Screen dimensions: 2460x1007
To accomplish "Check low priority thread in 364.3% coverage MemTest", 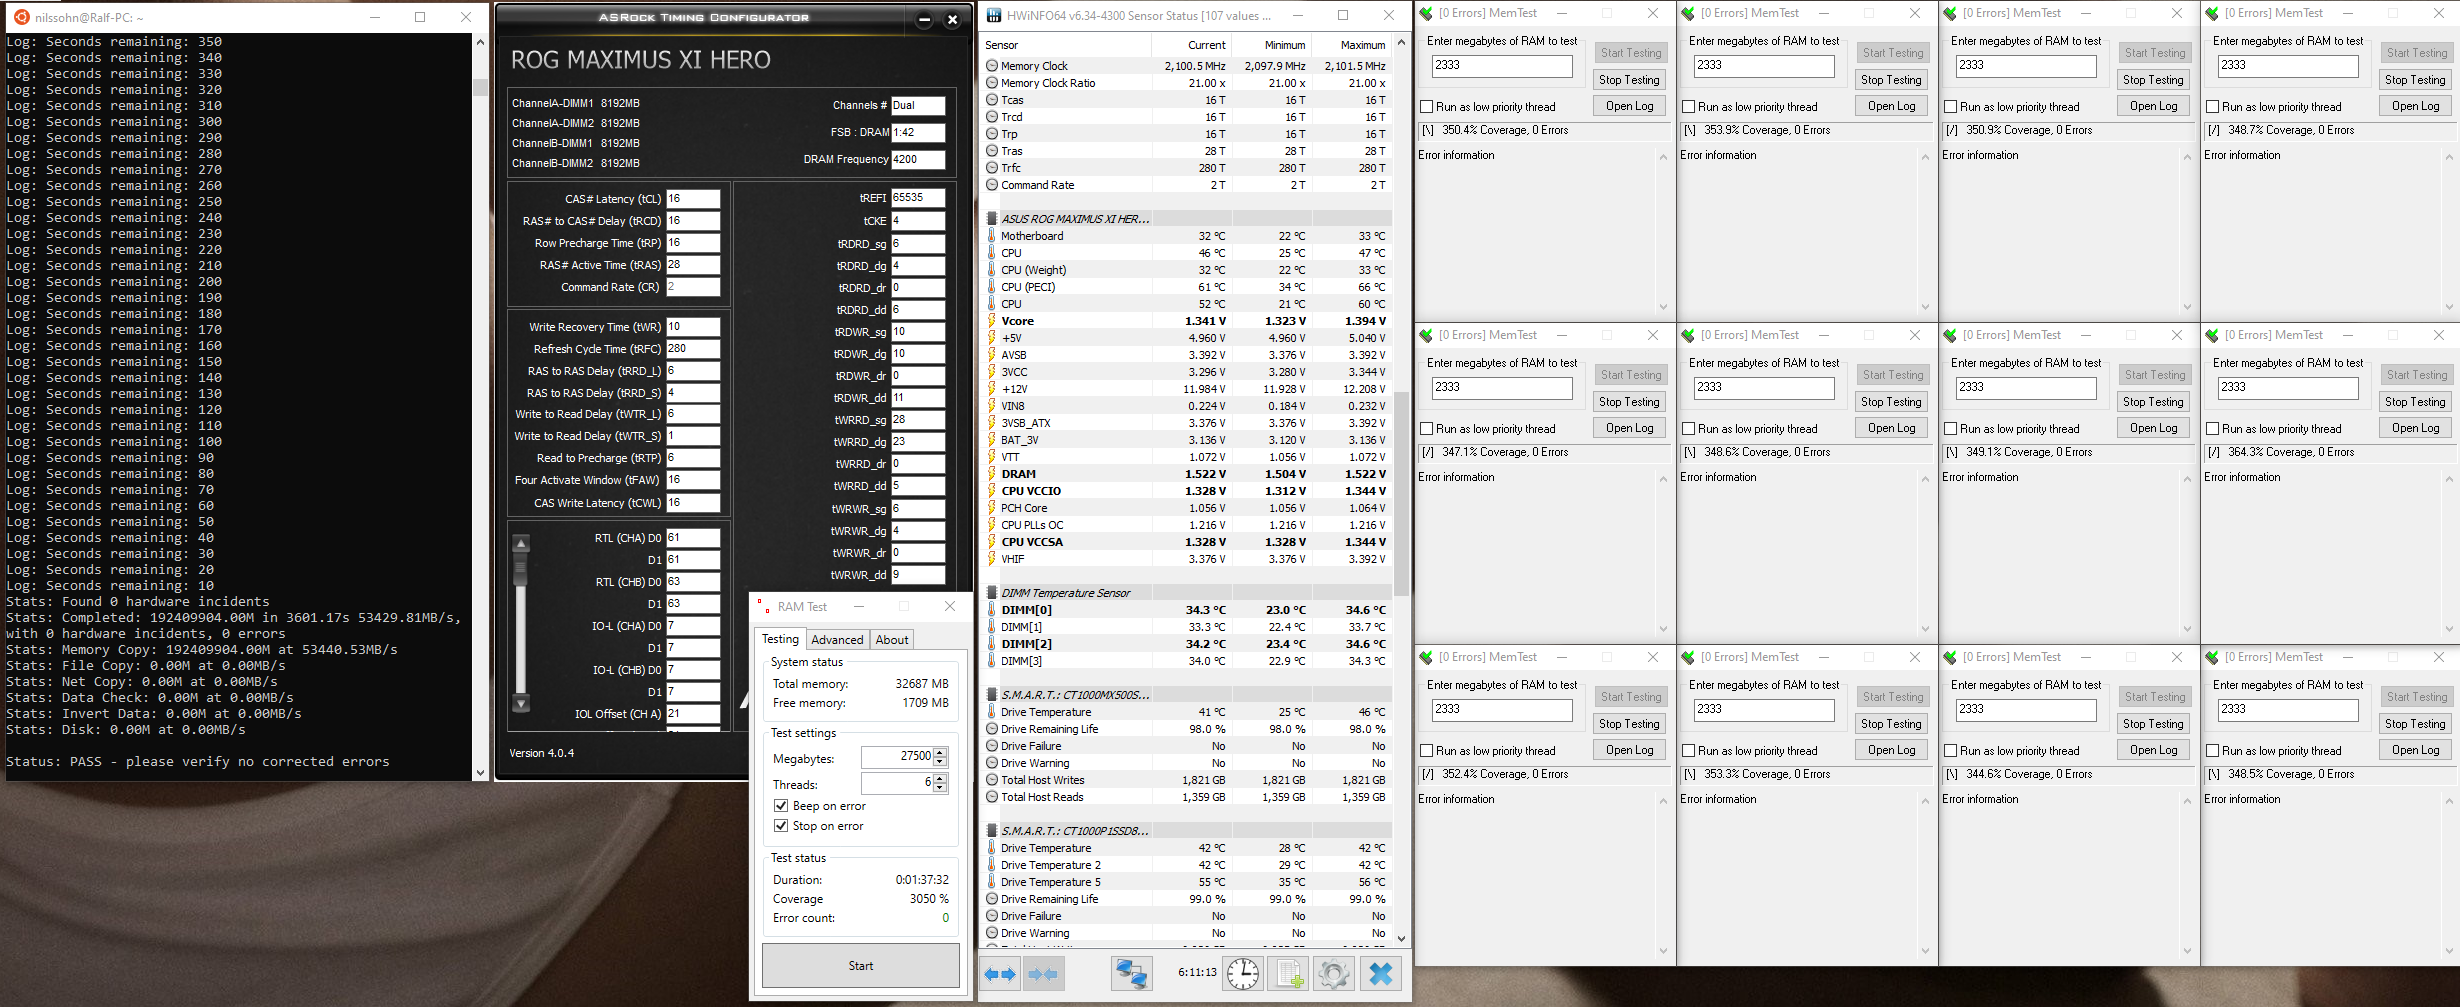I will (2213, 429).
